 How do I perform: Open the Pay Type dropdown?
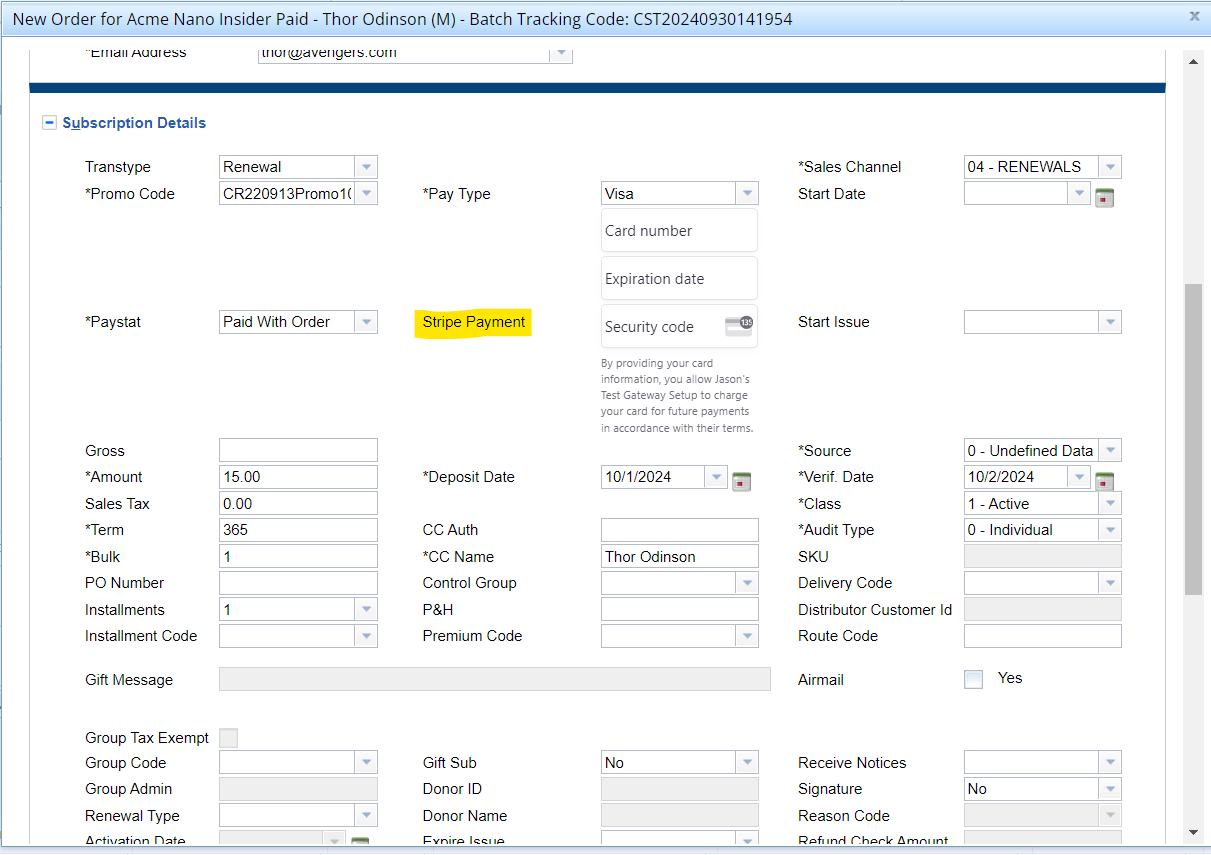point(747,194)
